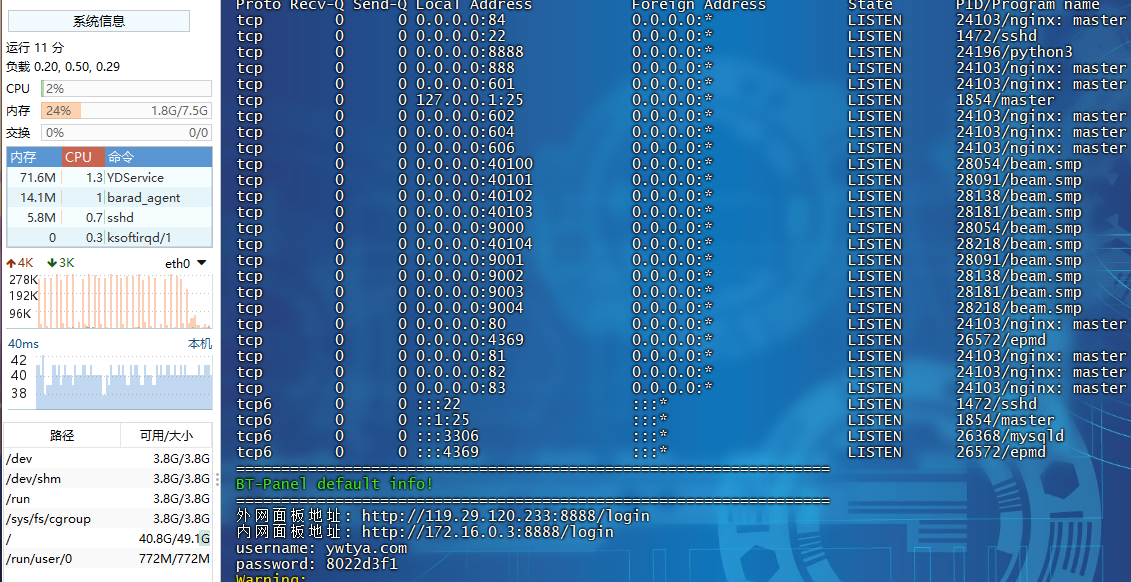Click the 负载 0.20, 0.50, 0.29 text

(x=63, y=66)
